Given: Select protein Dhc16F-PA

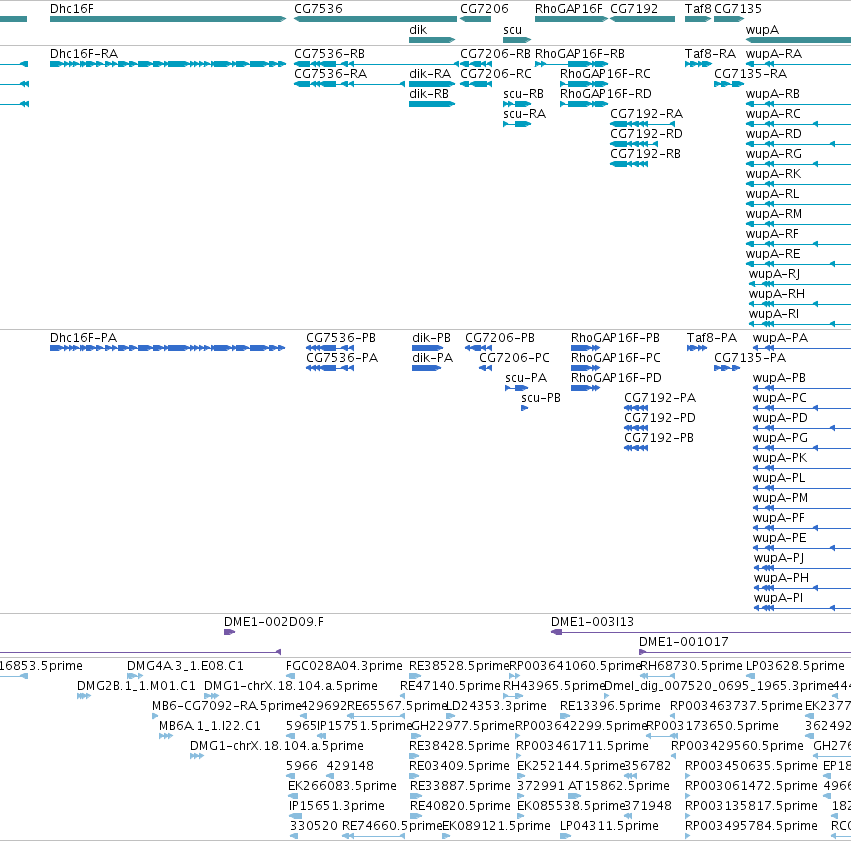Looking at the screenshot, I should 167,348.
